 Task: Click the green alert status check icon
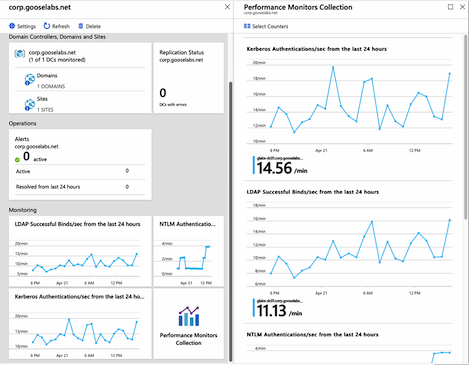pyautogui.click(x=17, y=160)
